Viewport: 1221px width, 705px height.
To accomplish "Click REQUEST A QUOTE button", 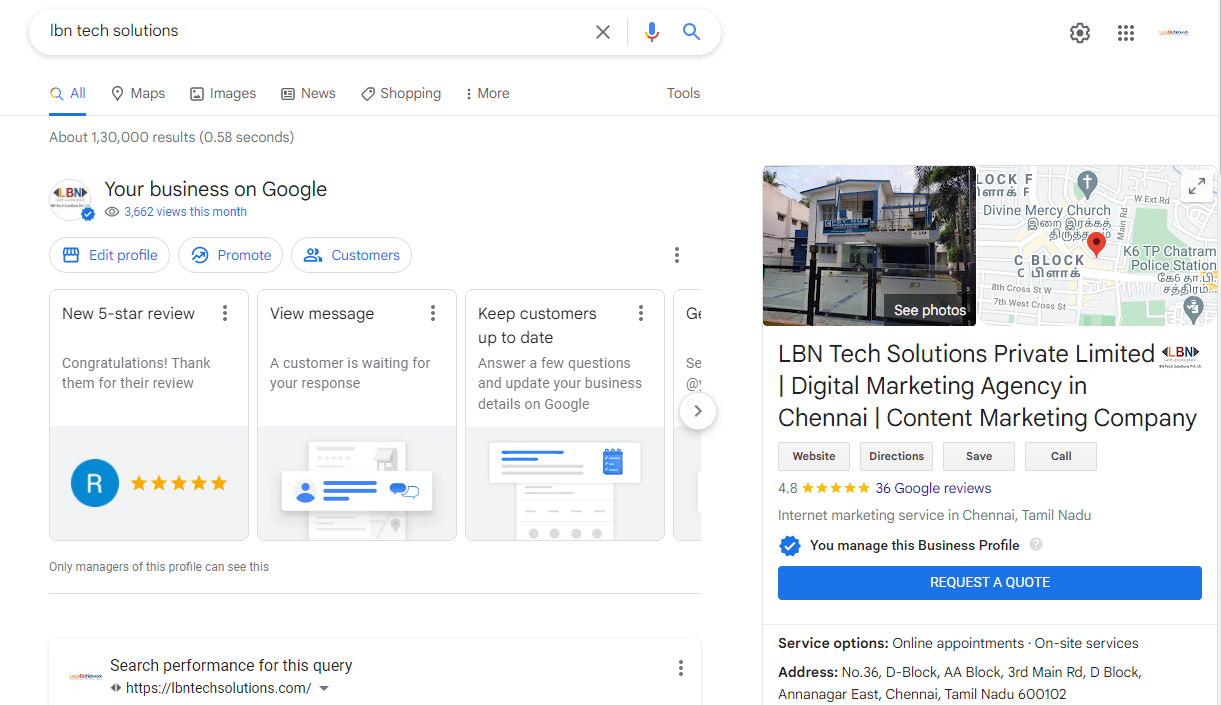I will 990,582.
